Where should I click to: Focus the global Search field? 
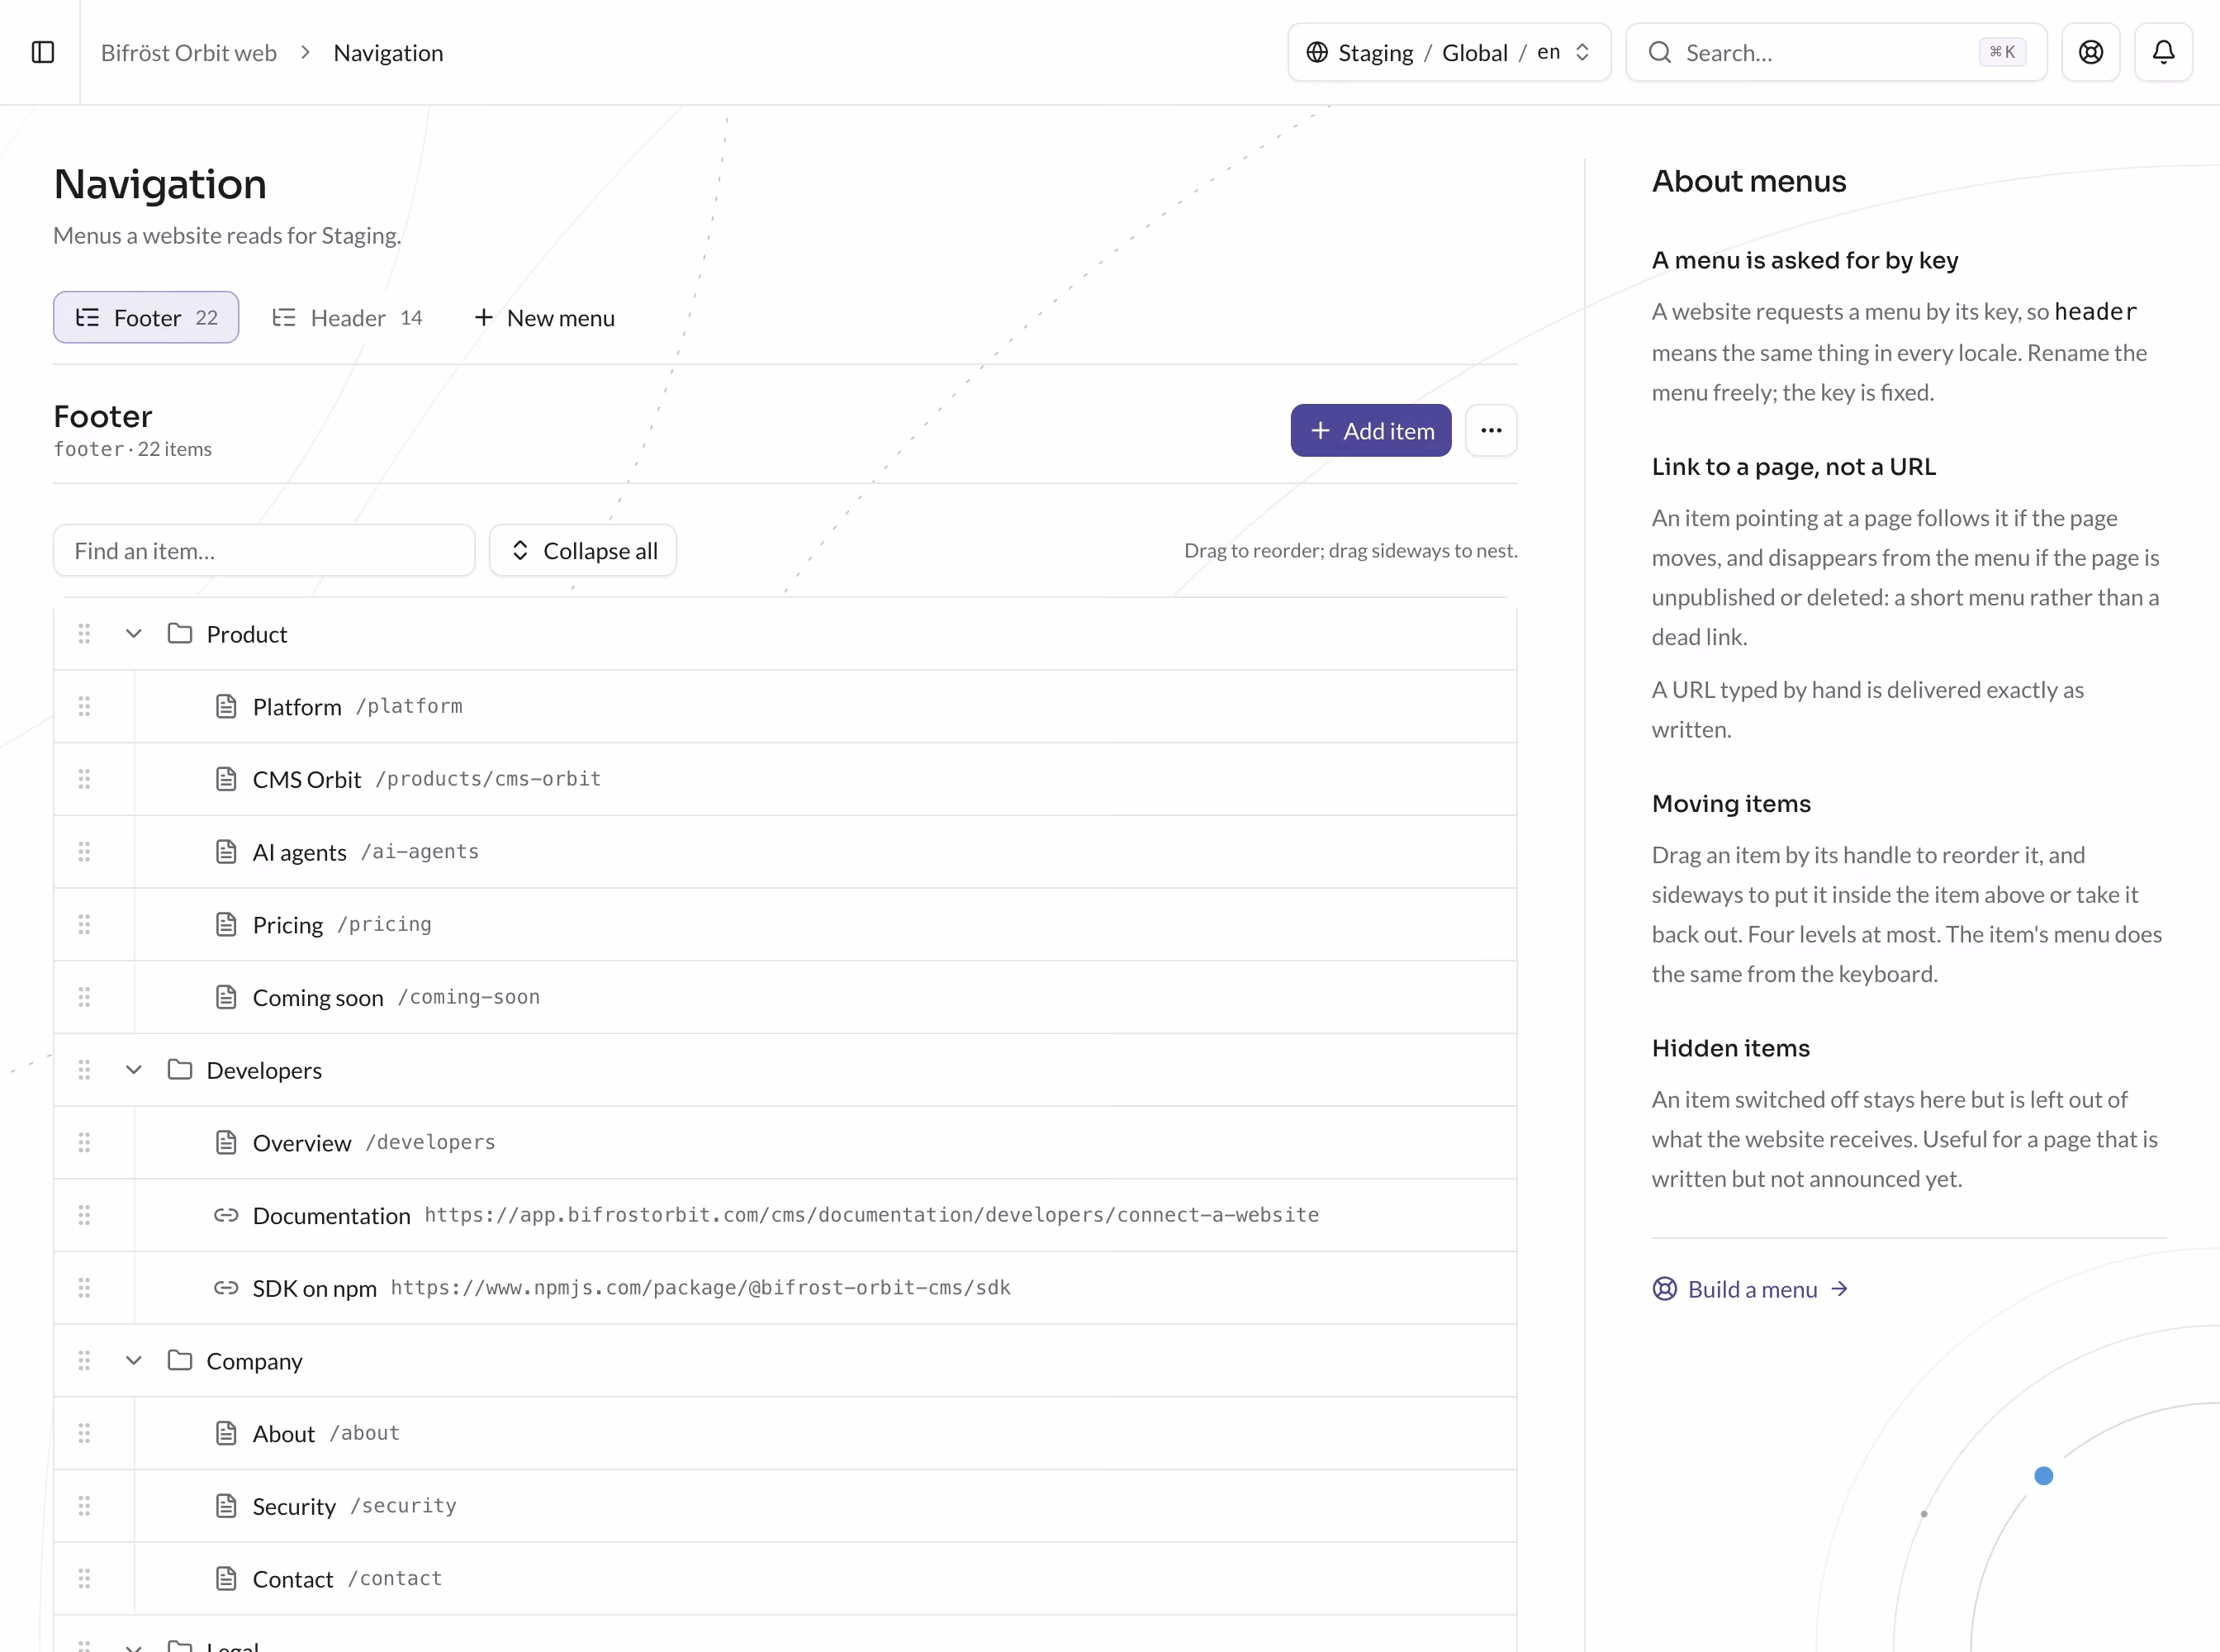click(x=1836, y=52)
